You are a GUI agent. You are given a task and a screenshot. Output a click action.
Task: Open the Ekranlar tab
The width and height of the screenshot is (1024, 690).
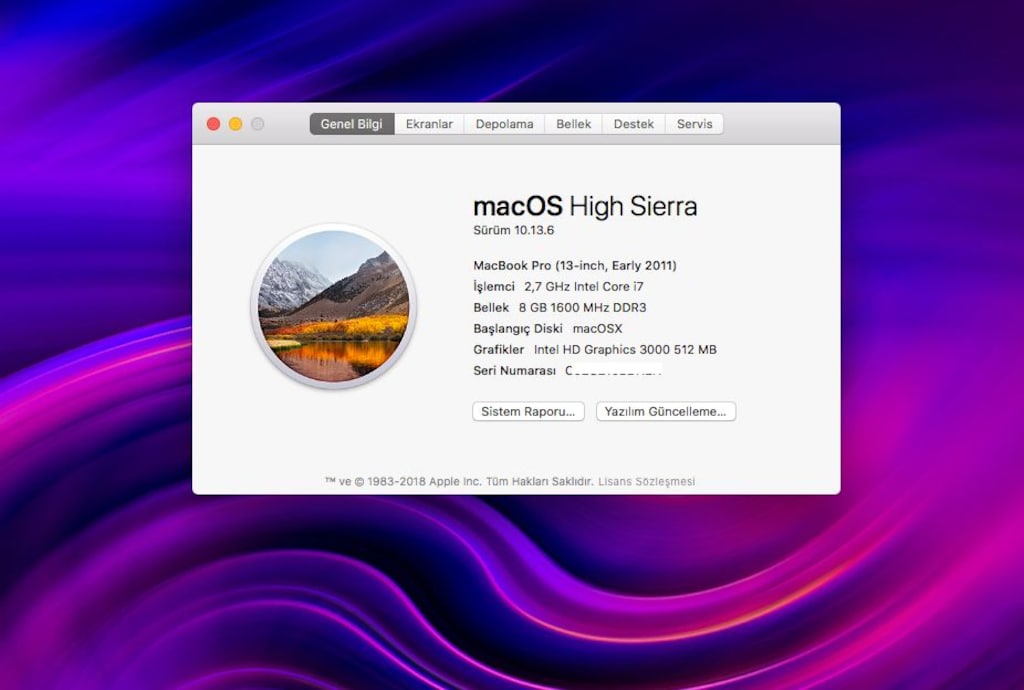point(429,124)
